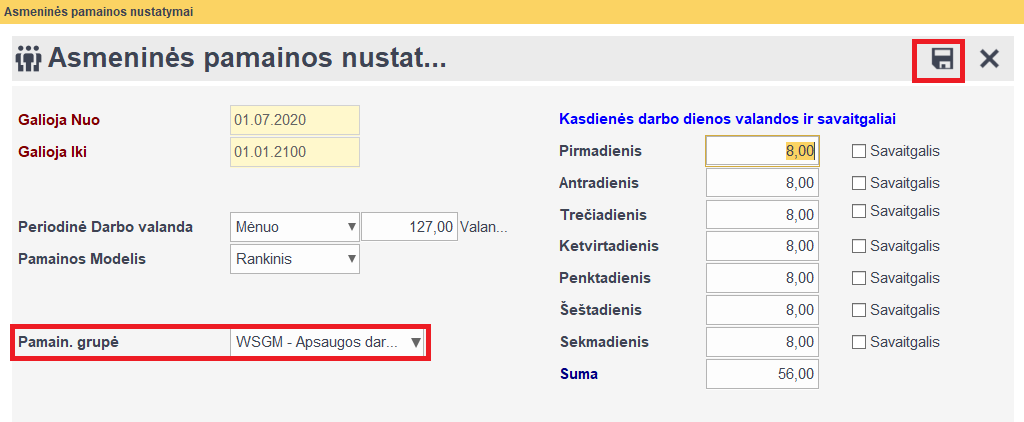Image resolution: width=1024 pixels, height=422 pixels.
Task: Enable Savaitgalis for Šeštadienis
Action: pos(858,310)
